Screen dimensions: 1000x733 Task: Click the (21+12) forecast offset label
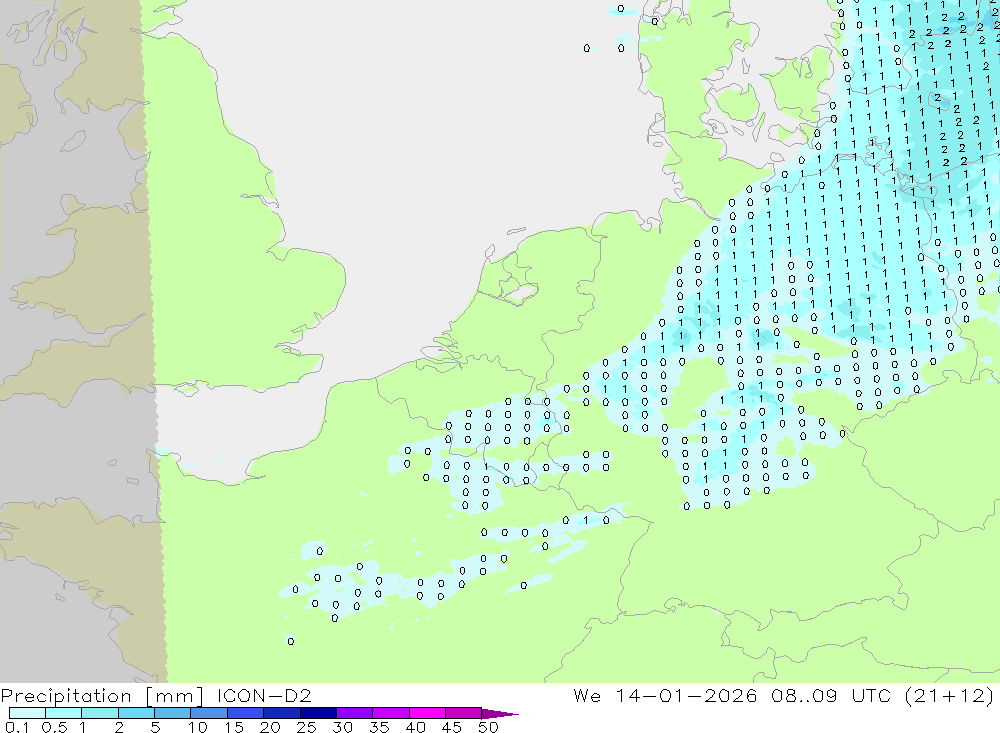coord(950,695)
